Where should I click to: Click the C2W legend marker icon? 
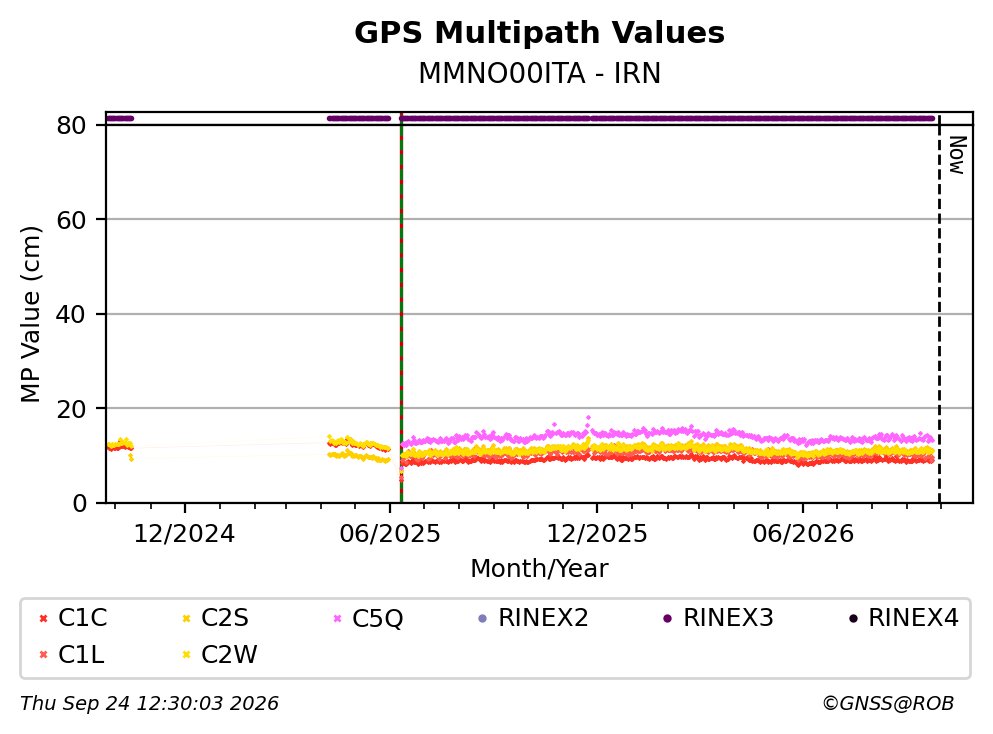point(186,655)
